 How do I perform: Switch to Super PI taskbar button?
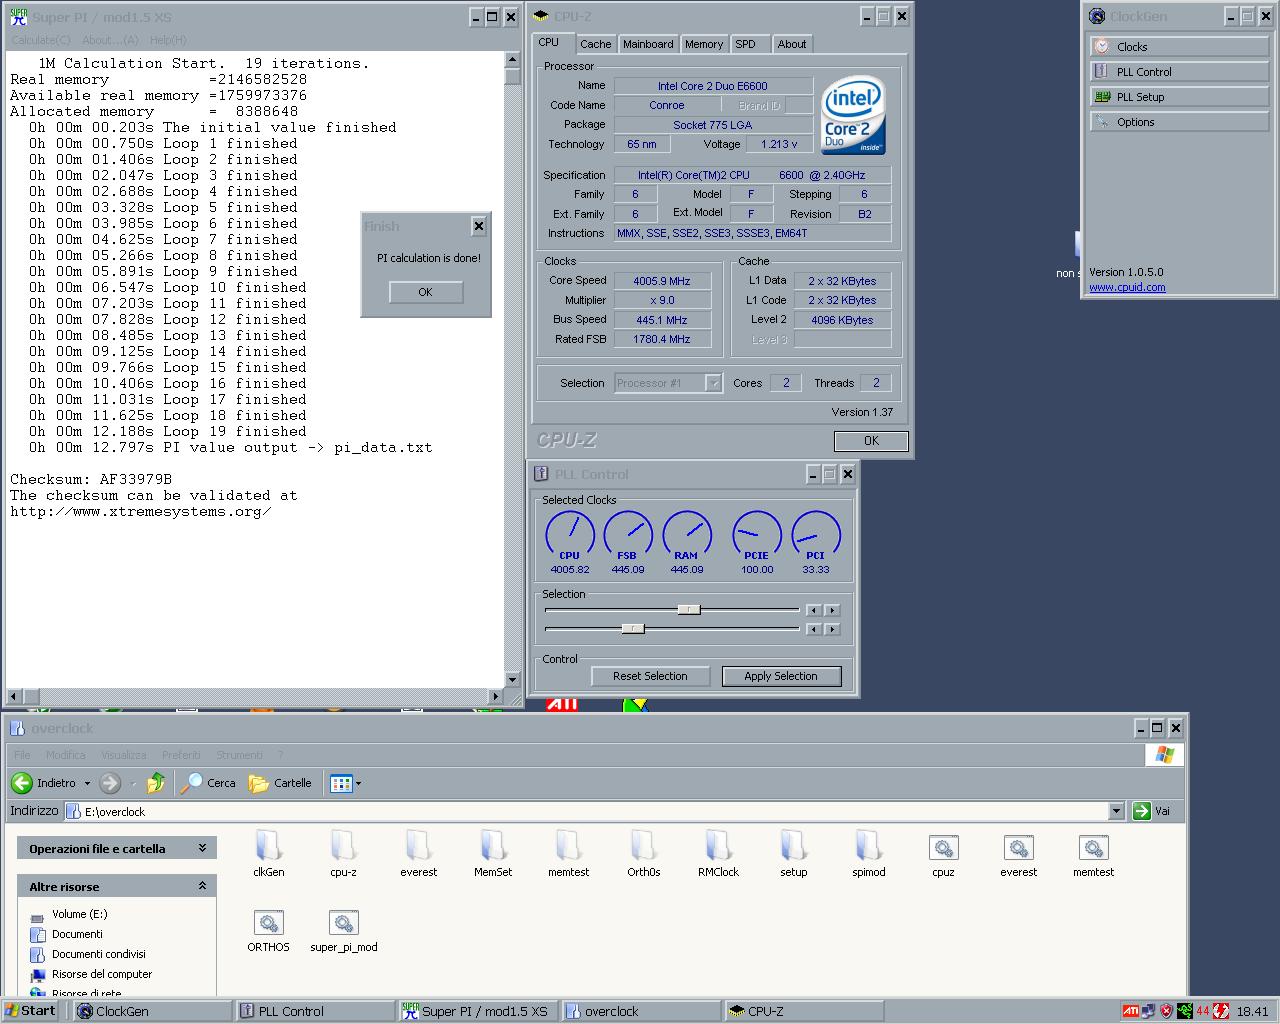point(477,1011)
